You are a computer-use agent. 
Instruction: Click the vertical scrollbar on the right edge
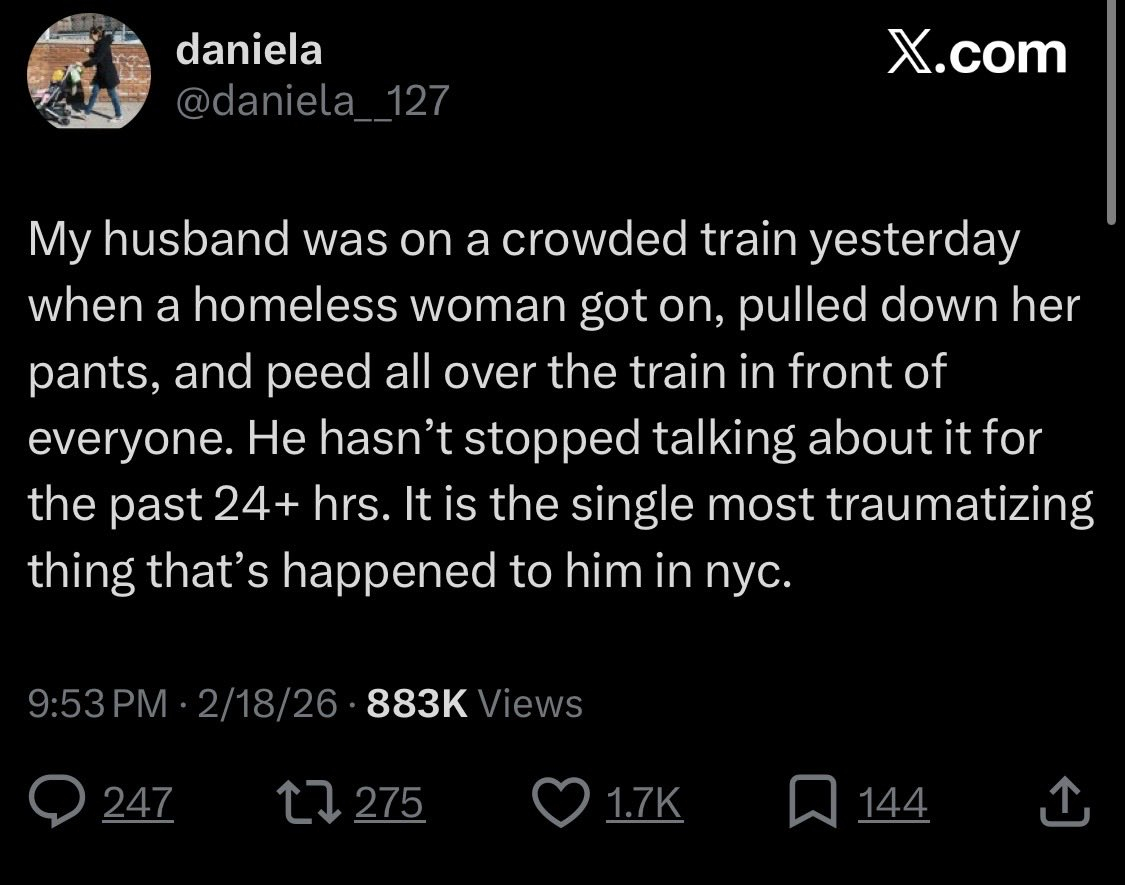[1112, 110]
